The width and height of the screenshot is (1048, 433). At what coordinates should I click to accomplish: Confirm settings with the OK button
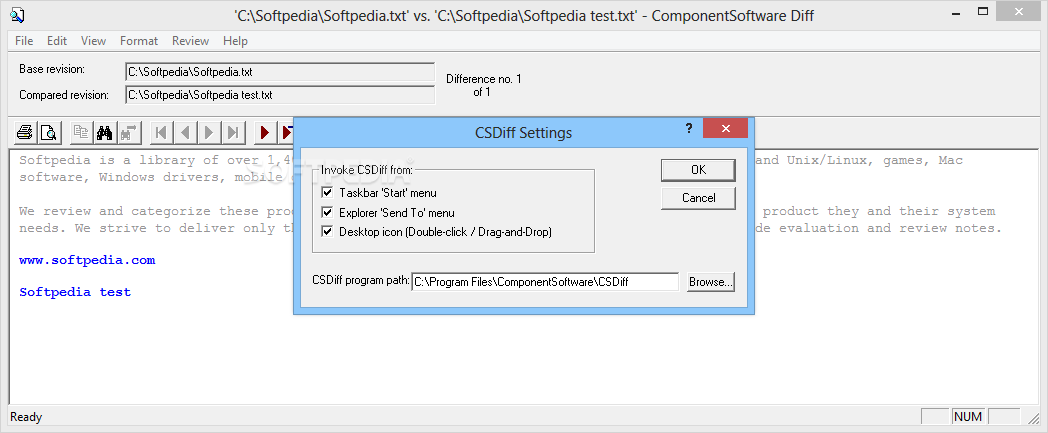[x=698, y=170]
